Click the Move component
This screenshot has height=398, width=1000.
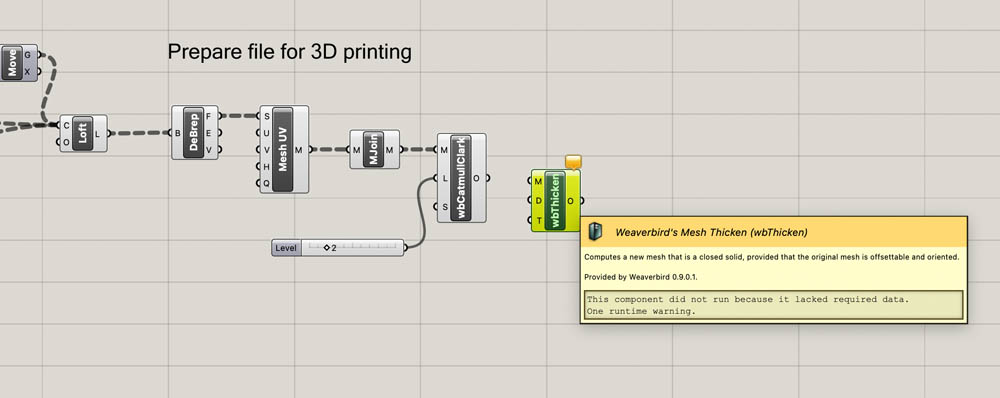(x=12, y=63)
